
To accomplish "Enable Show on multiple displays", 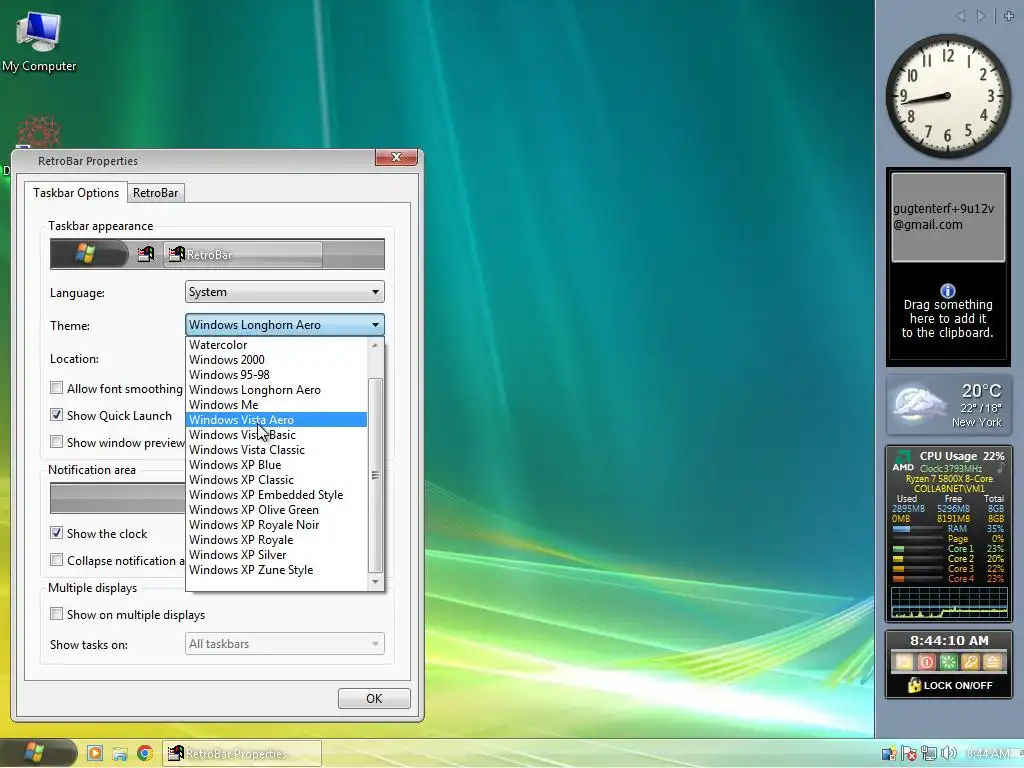I will click(57, 614).
